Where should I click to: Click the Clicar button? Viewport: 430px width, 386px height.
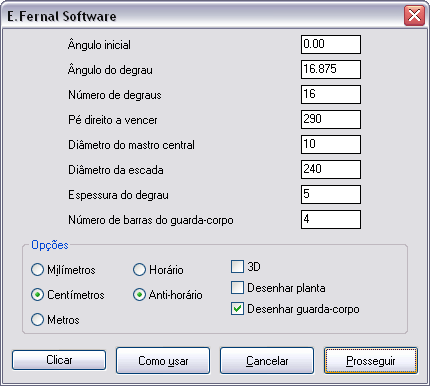[x=59, y=360]
